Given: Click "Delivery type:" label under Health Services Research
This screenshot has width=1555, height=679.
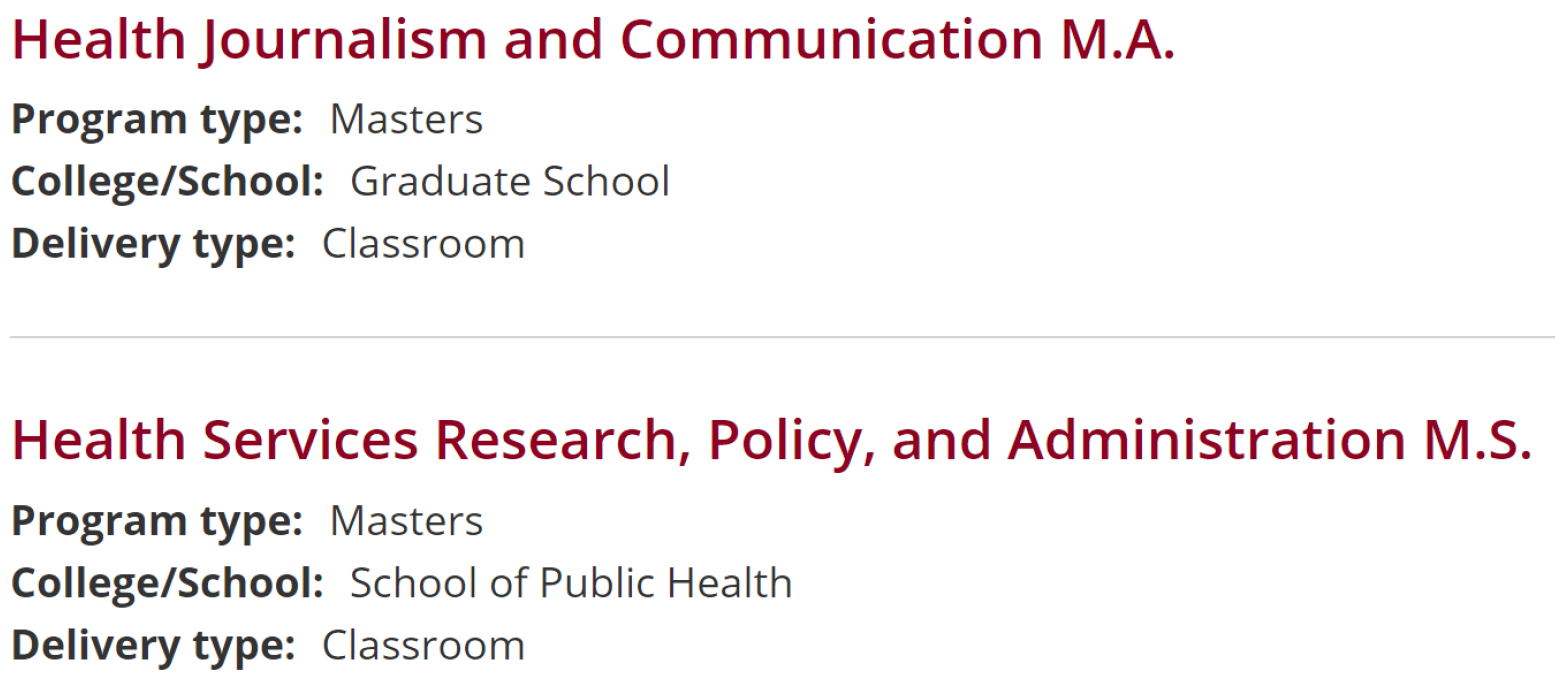Looking at the screenshot, I should (x=153, y=645).
